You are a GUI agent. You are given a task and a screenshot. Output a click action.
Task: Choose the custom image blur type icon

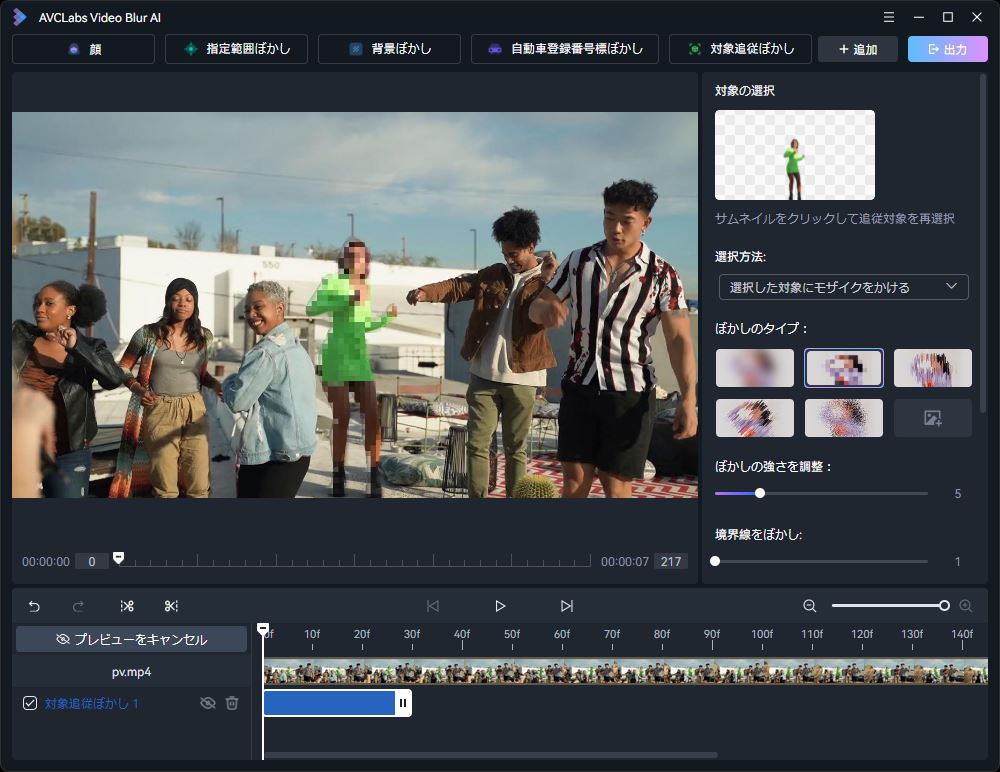932,418
